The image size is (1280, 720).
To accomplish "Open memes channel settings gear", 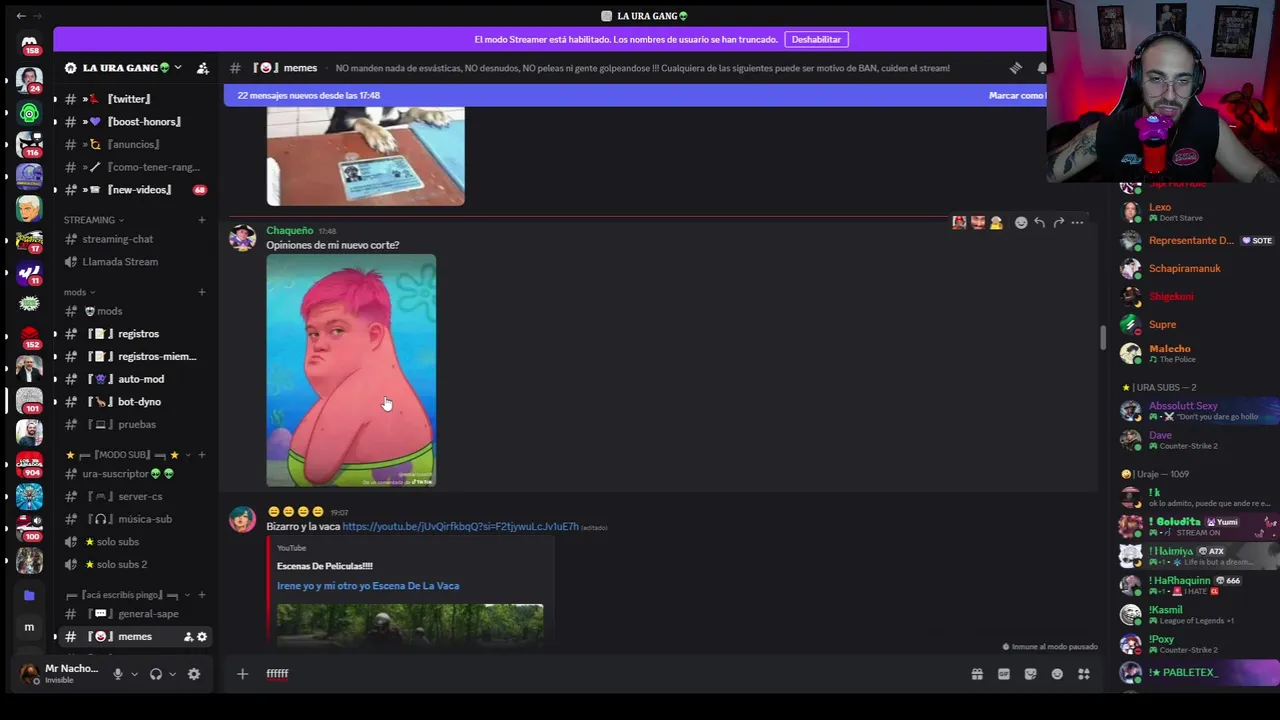I will (202, 637).
